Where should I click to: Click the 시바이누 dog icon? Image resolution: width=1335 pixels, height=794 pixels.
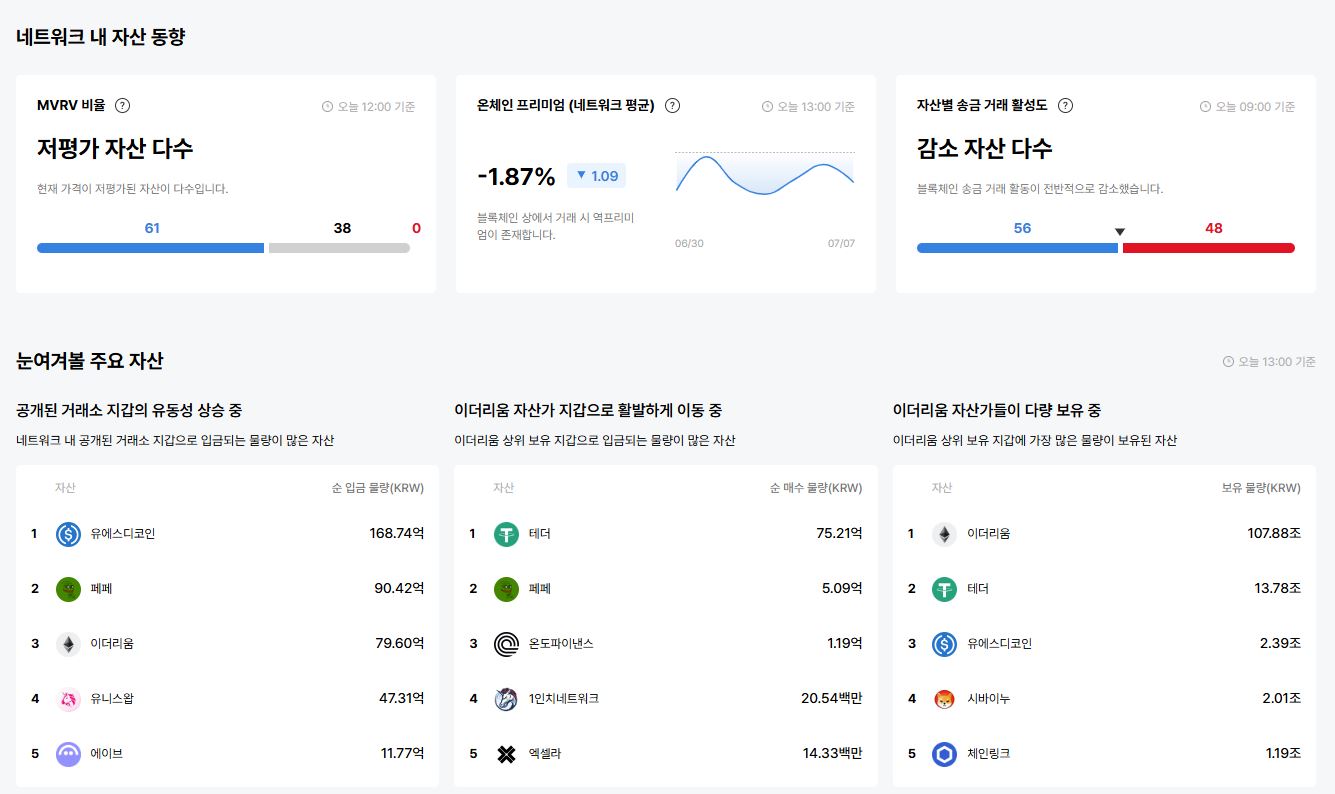click(x=945, y=698)
